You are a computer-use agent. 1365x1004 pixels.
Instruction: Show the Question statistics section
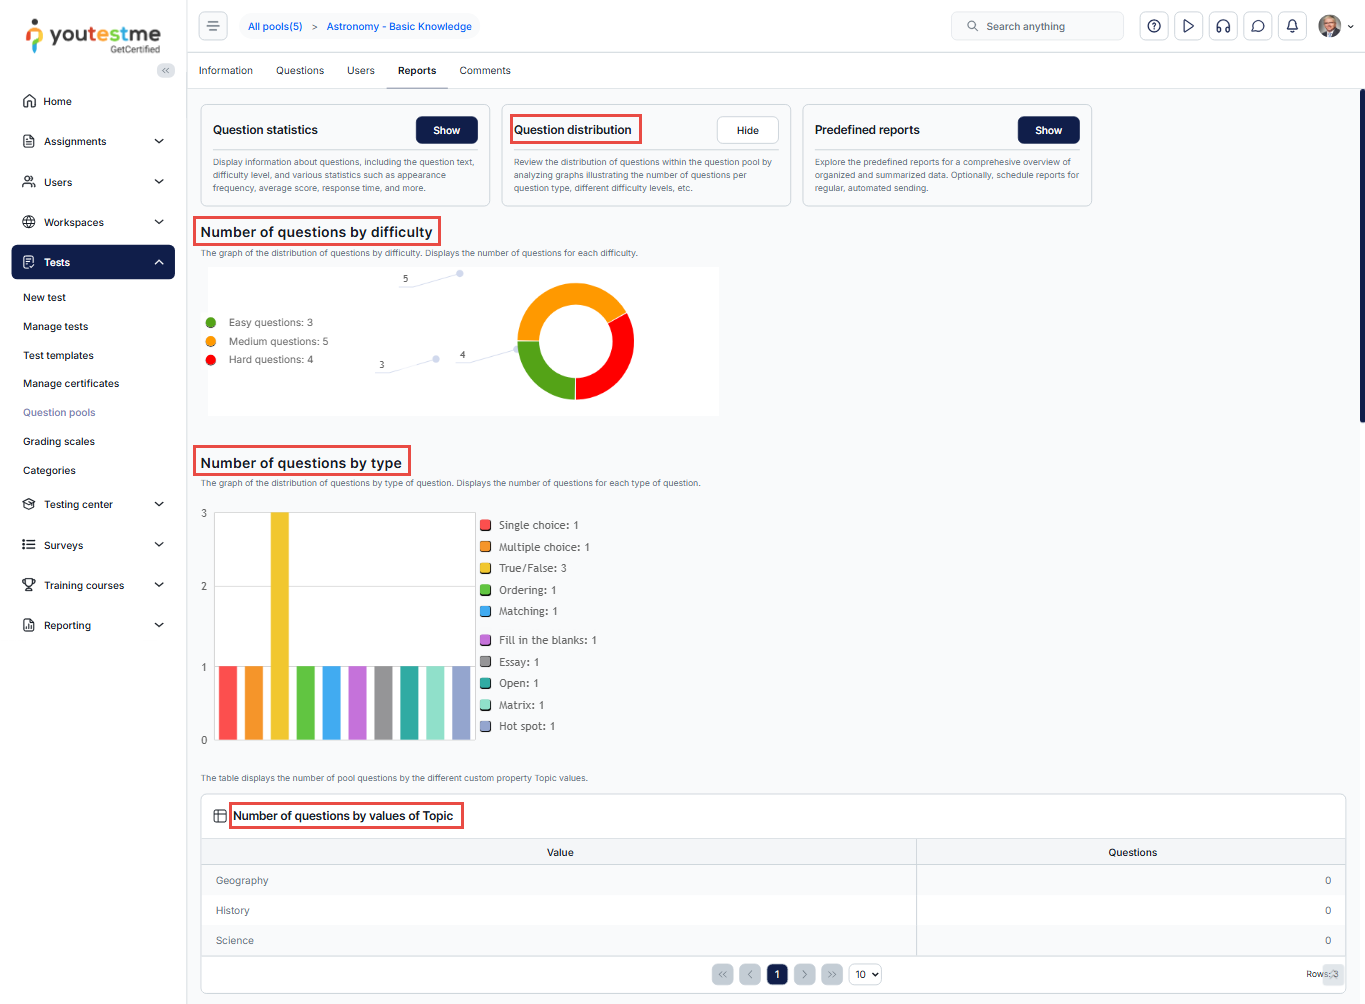tap(446, 130)
